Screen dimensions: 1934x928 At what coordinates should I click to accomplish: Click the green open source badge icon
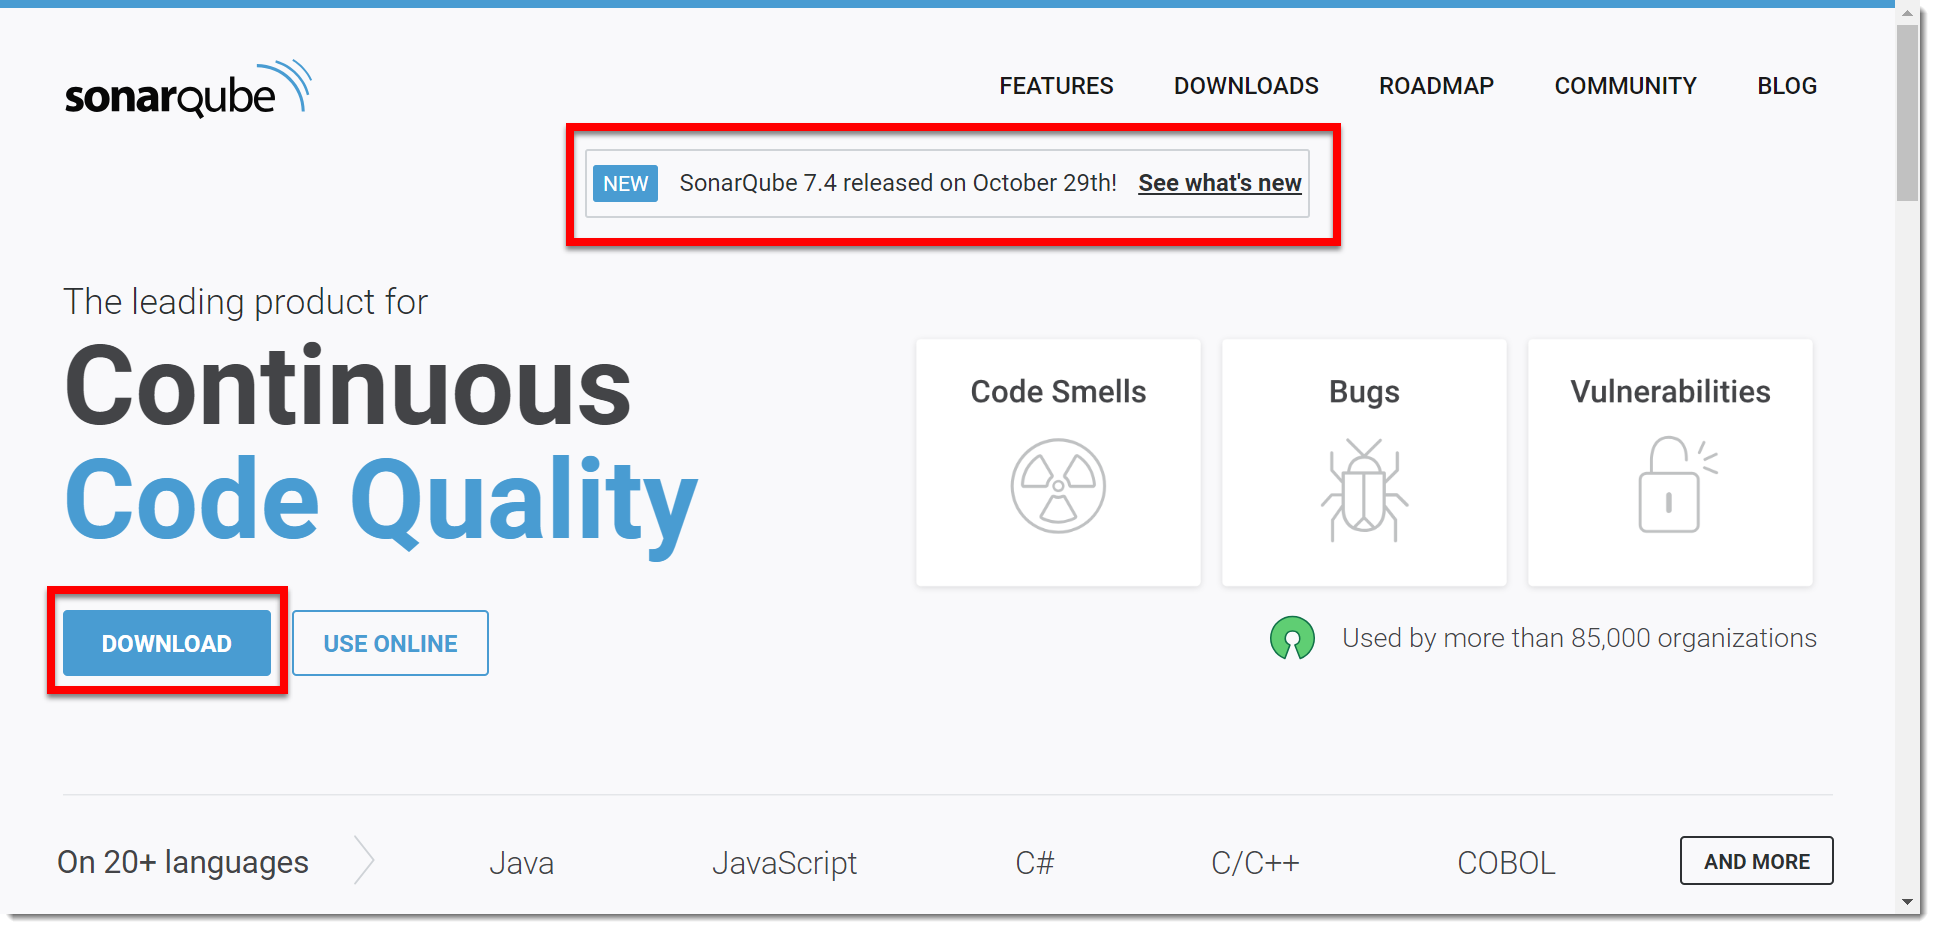(x=1292, y=638)
